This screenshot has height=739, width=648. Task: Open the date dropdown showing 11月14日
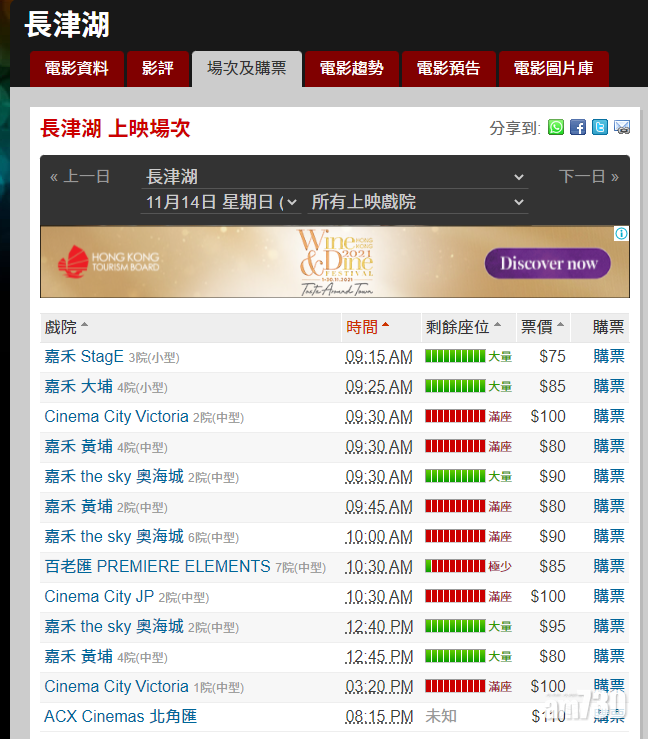(x=221, y=202)
